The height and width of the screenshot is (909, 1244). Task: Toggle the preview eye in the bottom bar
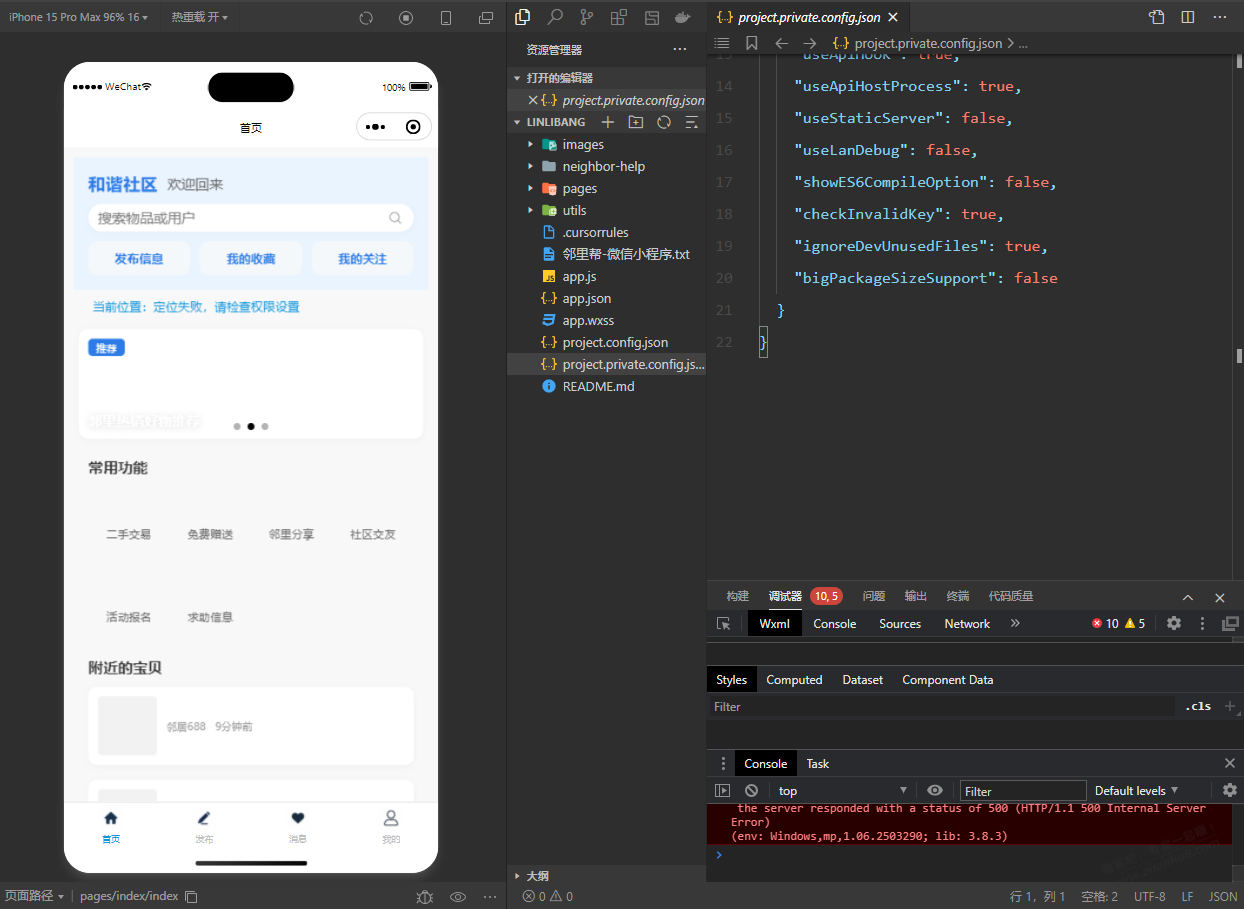458,897
